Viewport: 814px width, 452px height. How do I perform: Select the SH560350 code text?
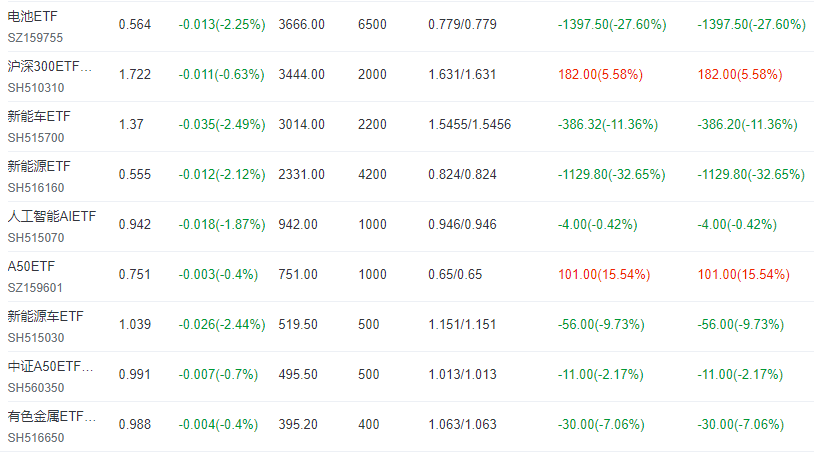pyautogui.click(x=36, y=388)
